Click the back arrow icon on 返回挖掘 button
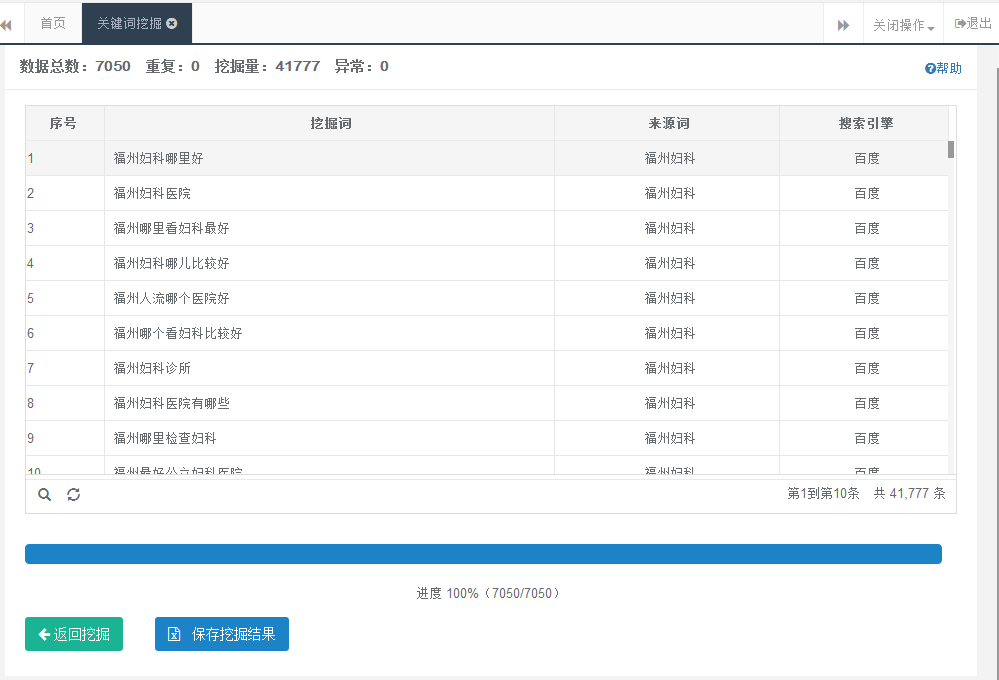 [x=43, y=633]
